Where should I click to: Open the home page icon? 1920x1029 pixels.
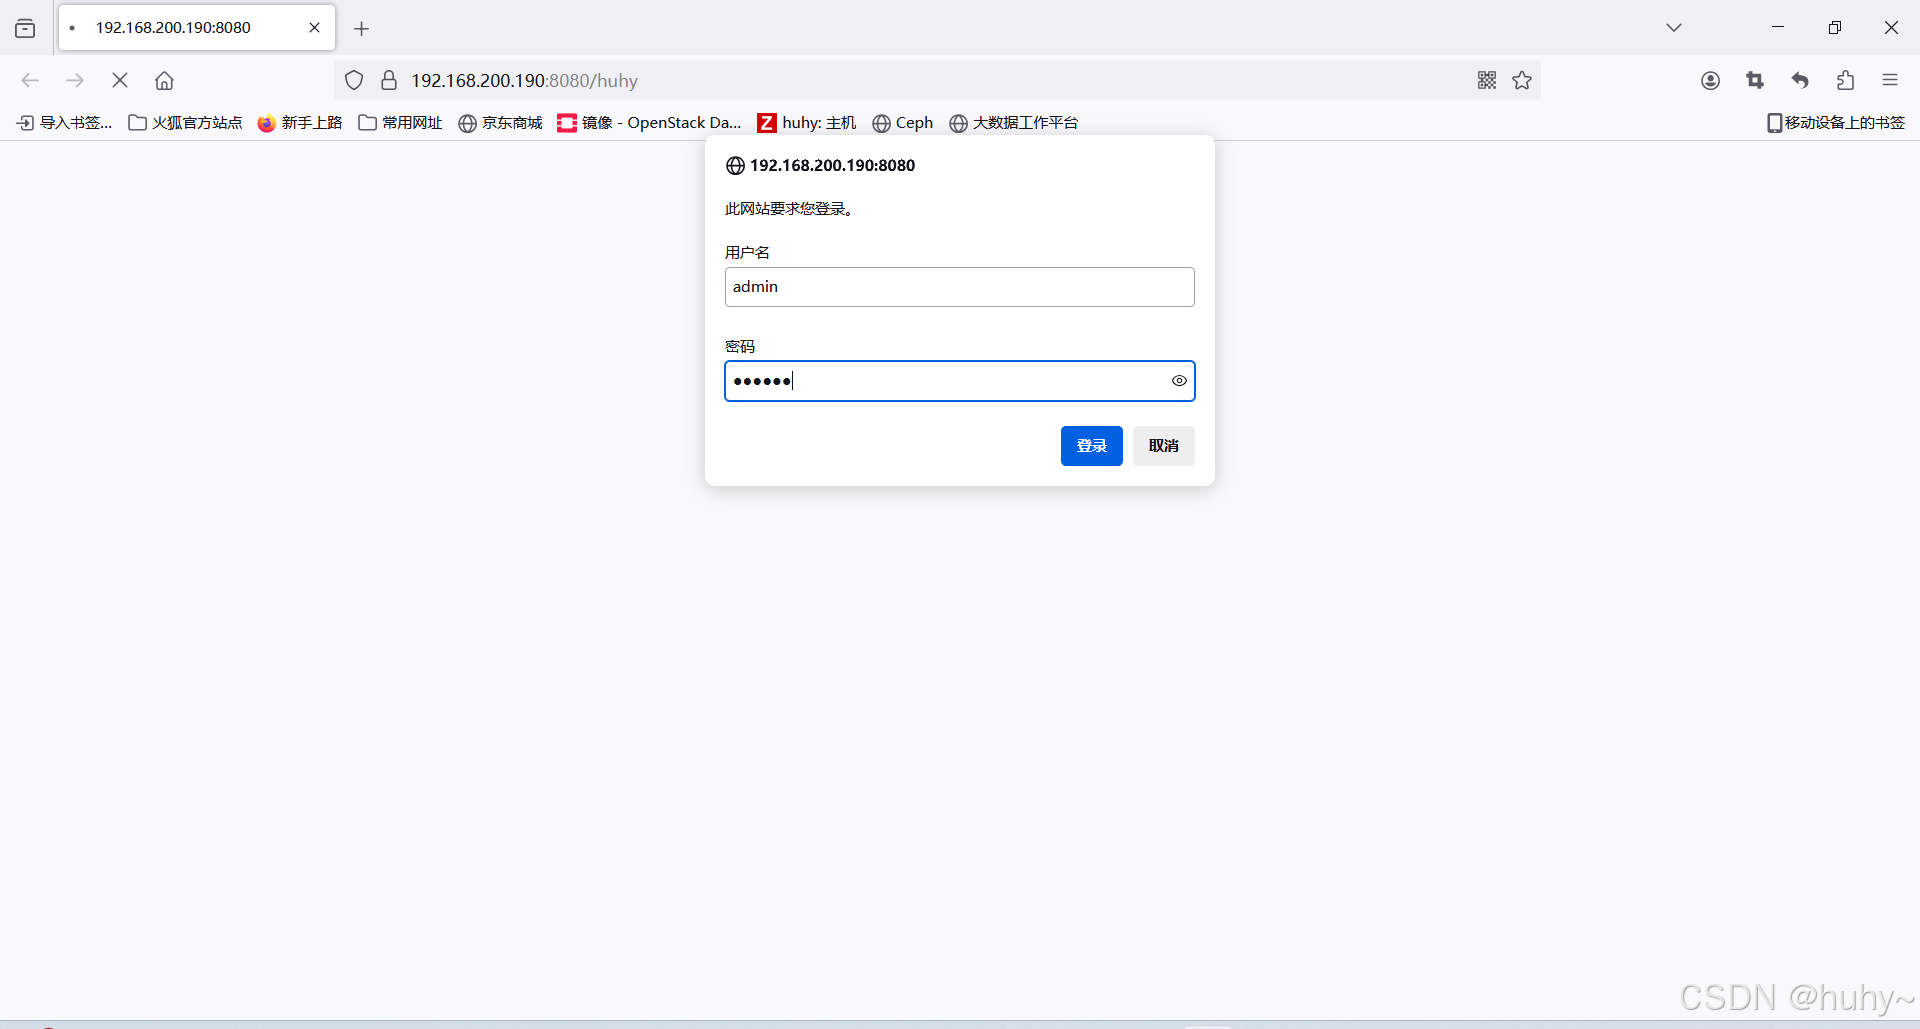pyautogui.click(x=164, y=80)
